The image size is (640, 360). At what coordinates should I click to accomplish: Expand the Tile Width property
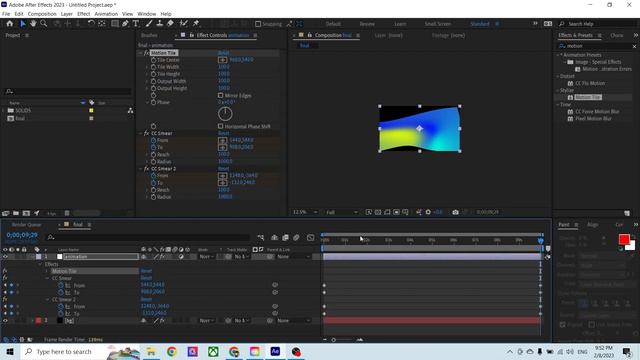(x=147, y=67)
